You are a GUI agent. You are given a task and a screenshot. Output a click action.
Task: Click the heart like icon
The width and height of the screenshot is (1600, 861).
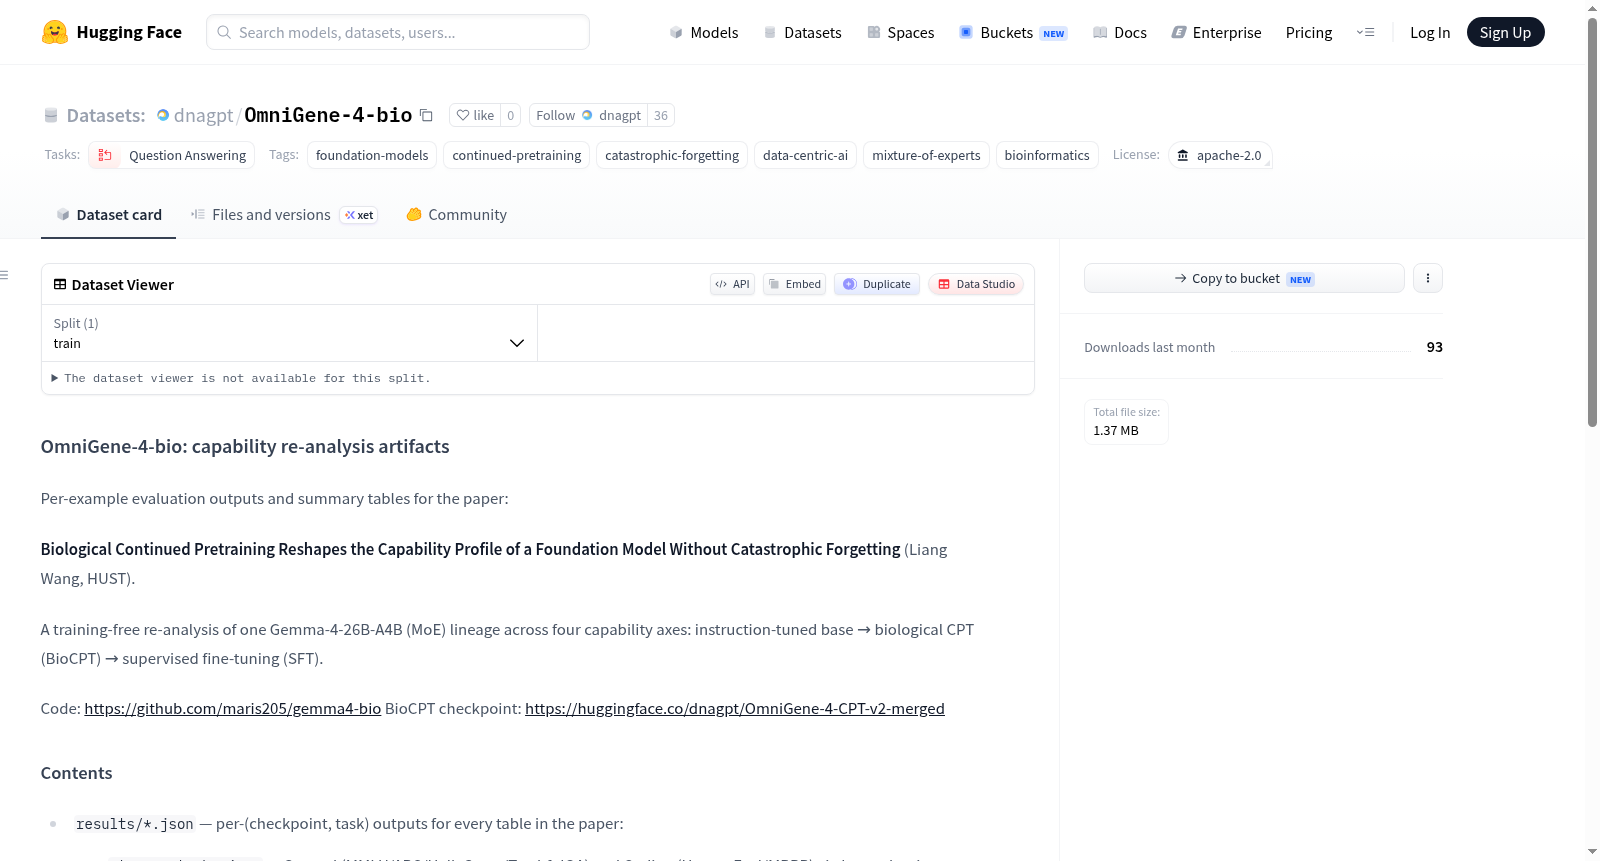(463, 115)
